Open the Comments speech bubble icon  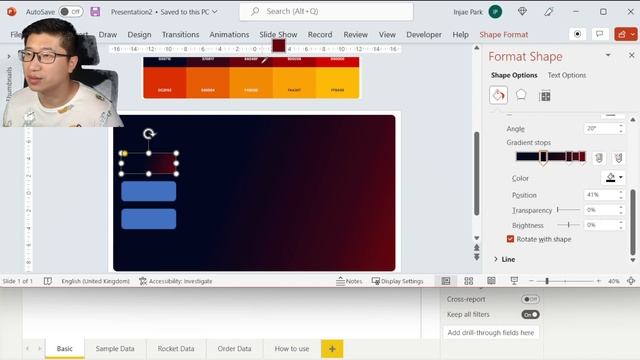(x=599, y=34)
